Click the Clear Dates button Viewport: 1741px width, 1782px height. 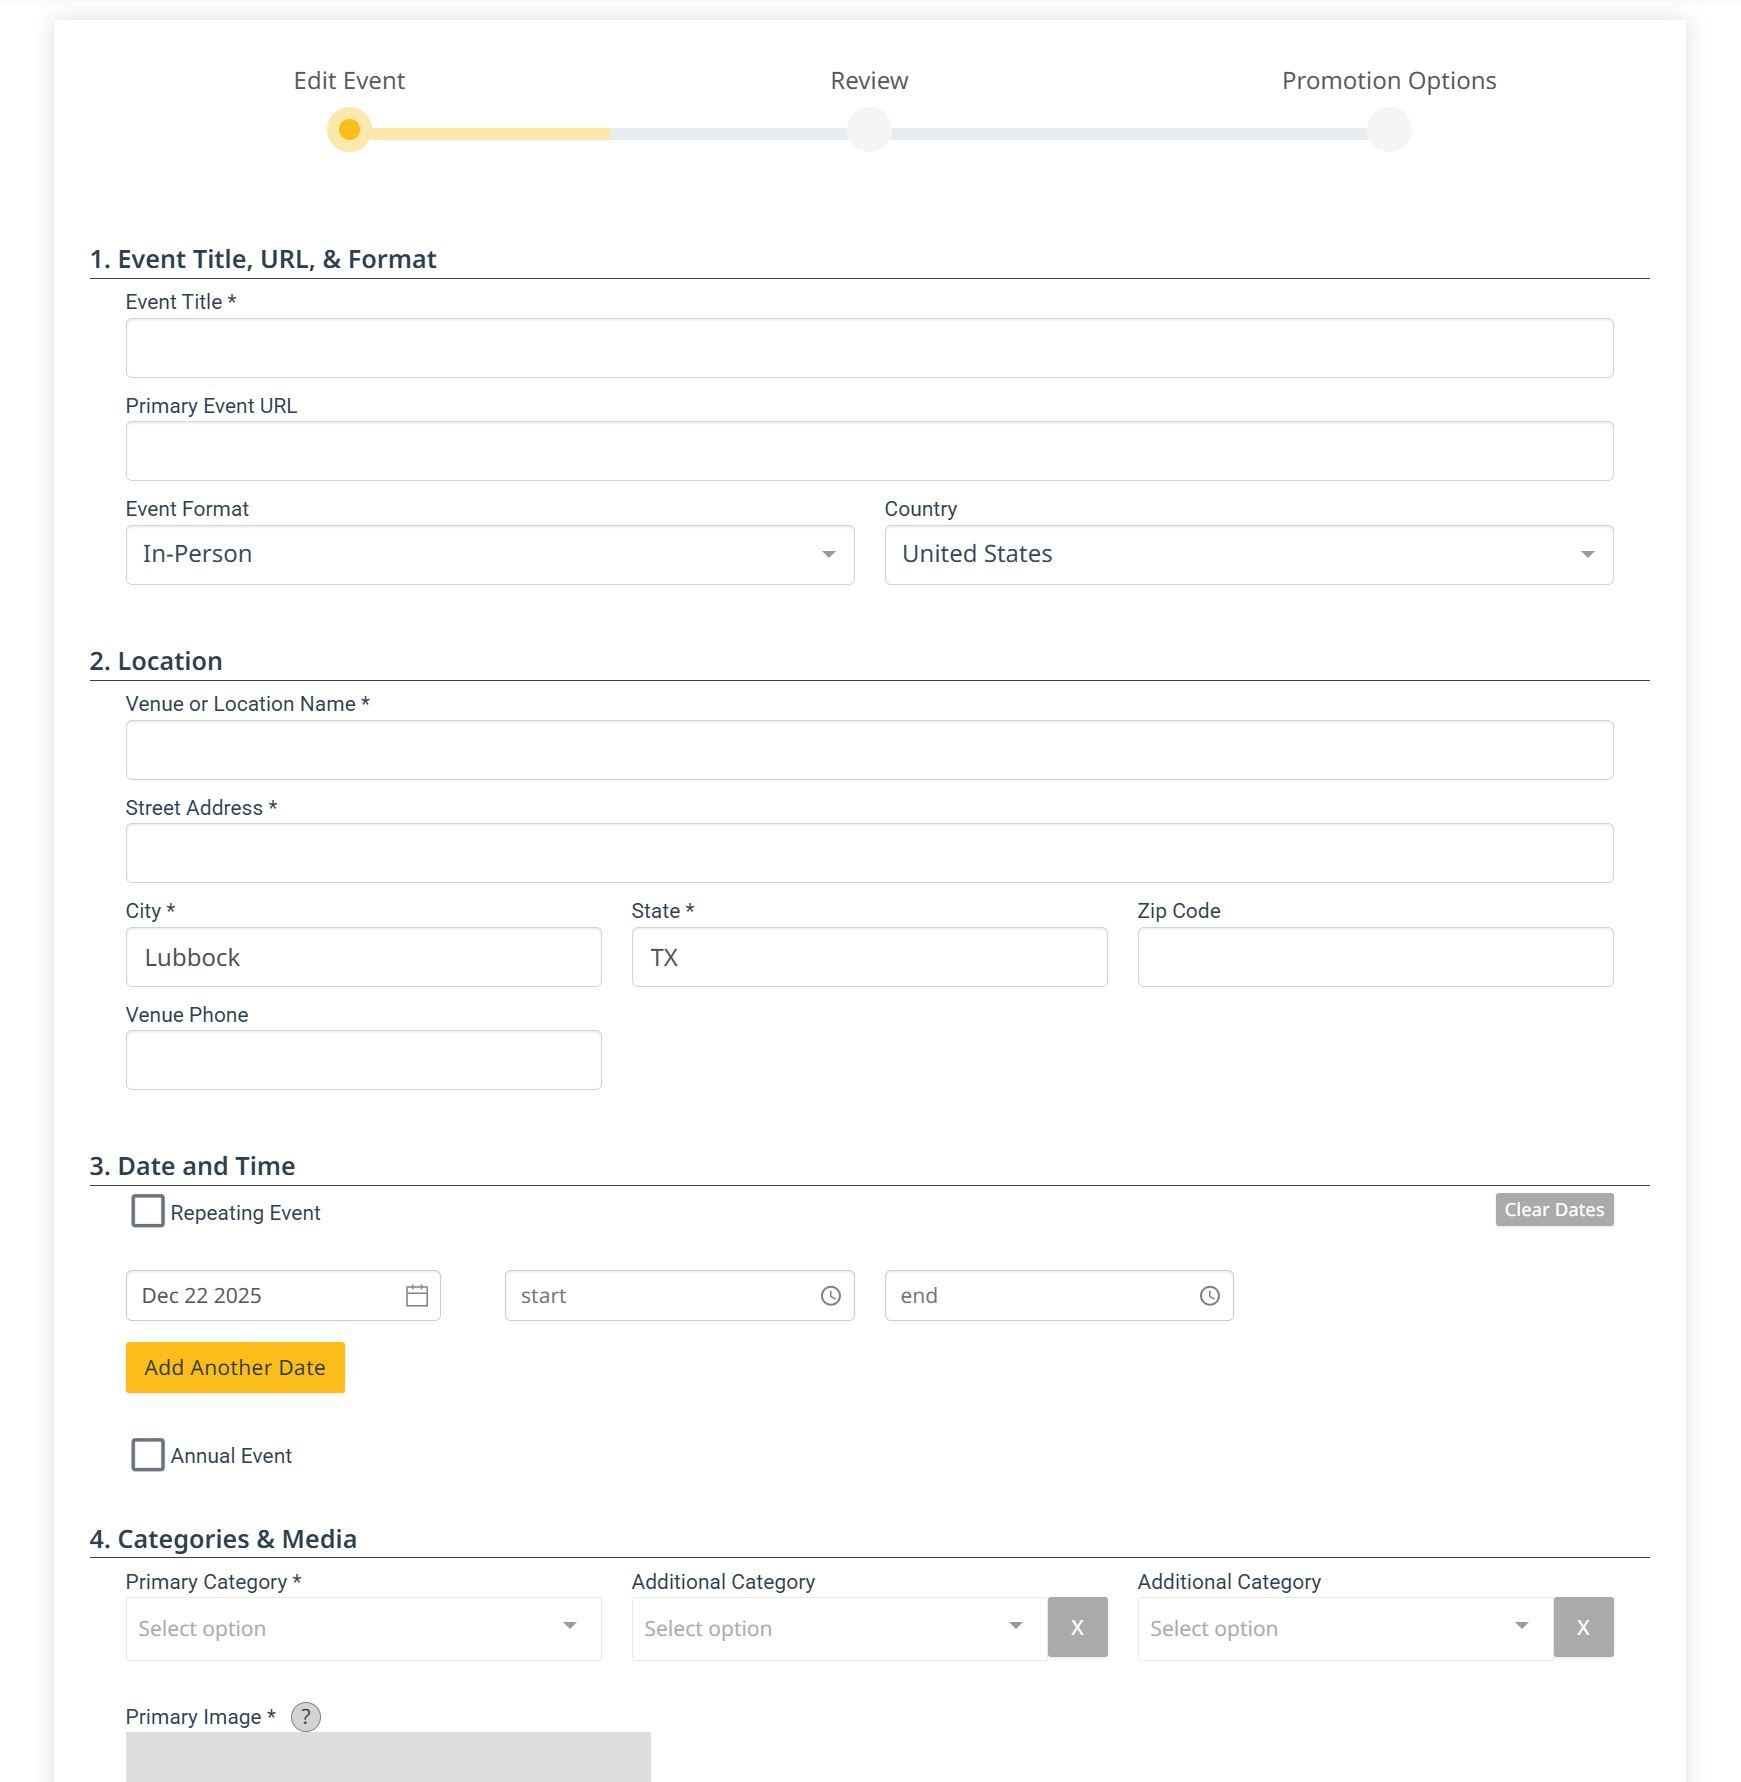pyautogui.click(x=1554, y=1210)
